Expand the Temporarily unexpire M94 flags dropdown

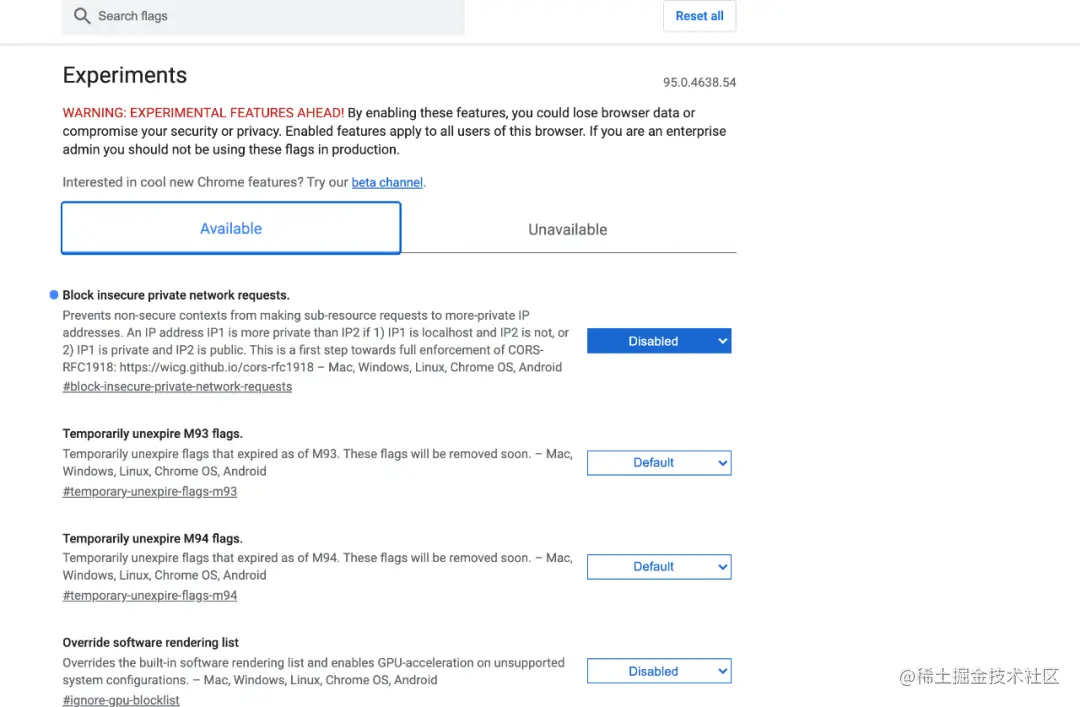coord(658,567)
